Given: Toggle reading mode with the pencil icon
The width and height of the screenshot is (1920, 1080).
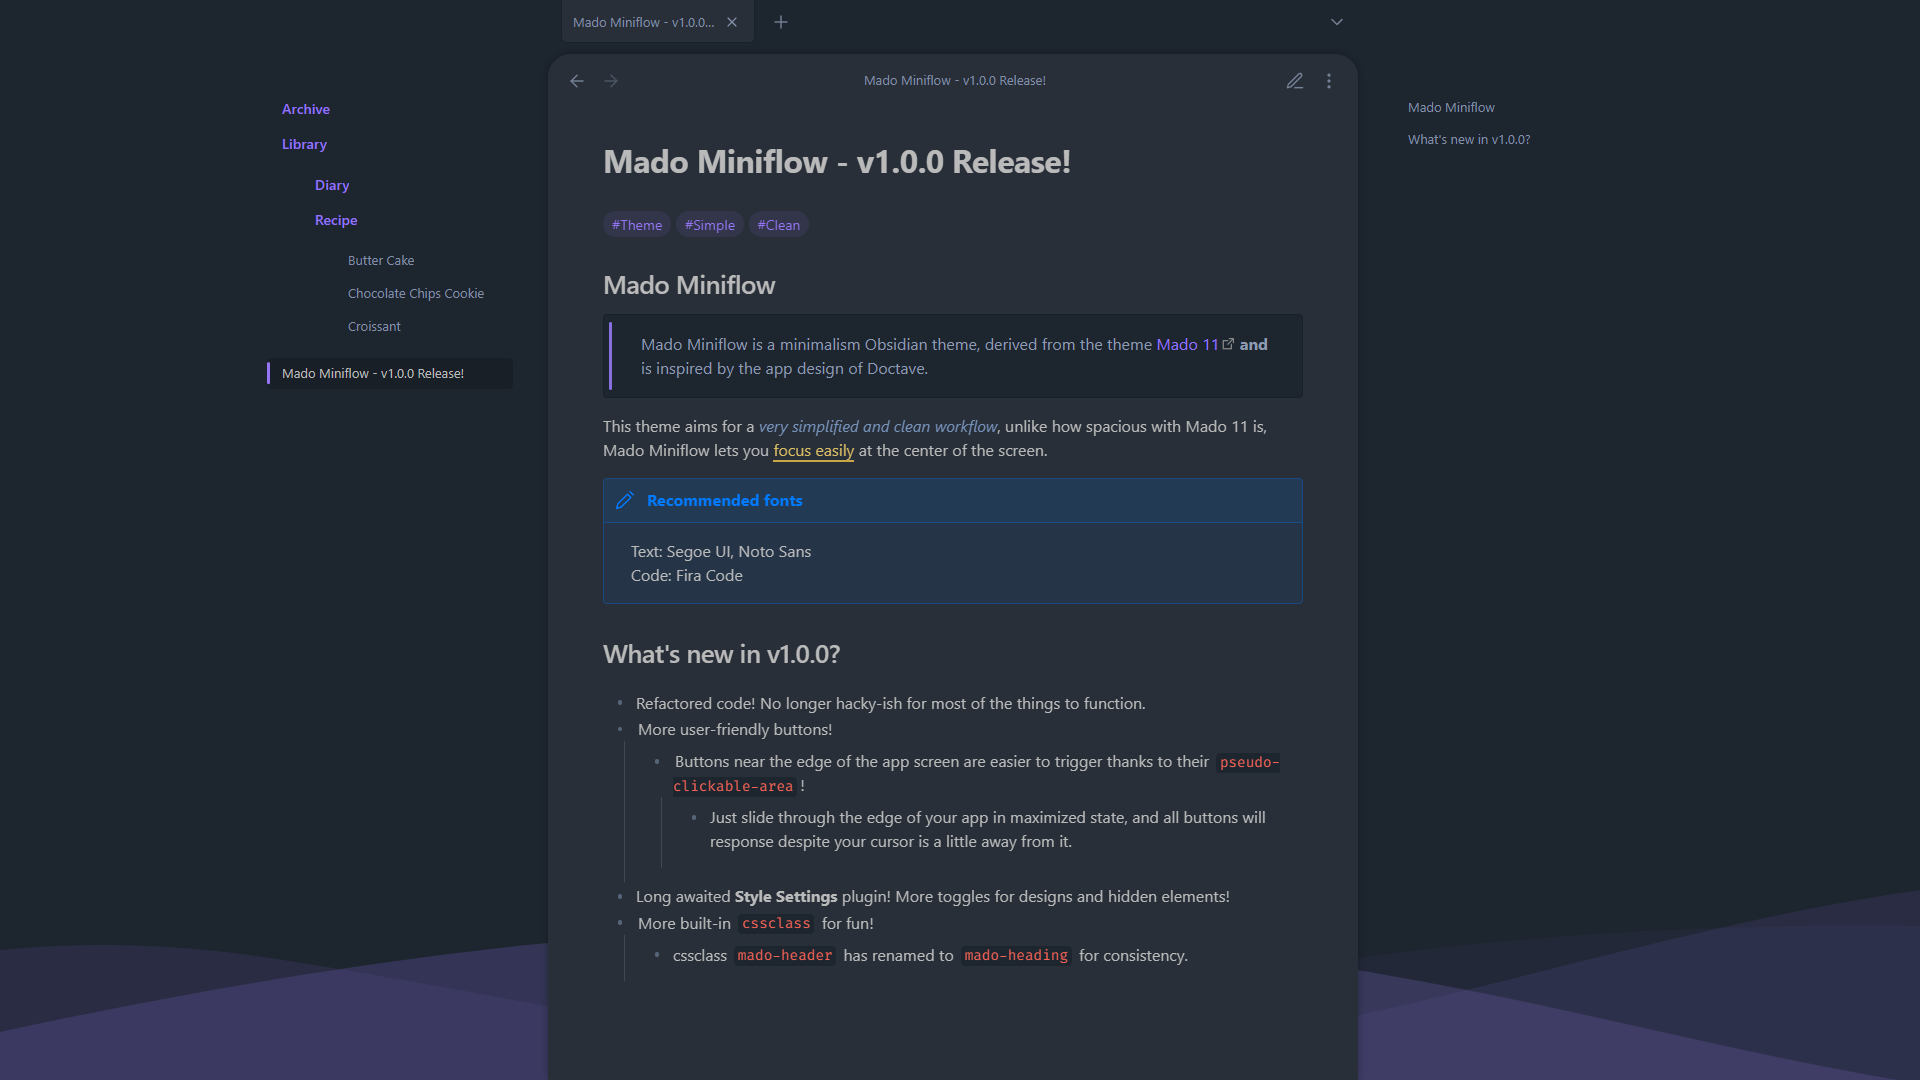Looking at the screenshot, I should coord(1294,81).
